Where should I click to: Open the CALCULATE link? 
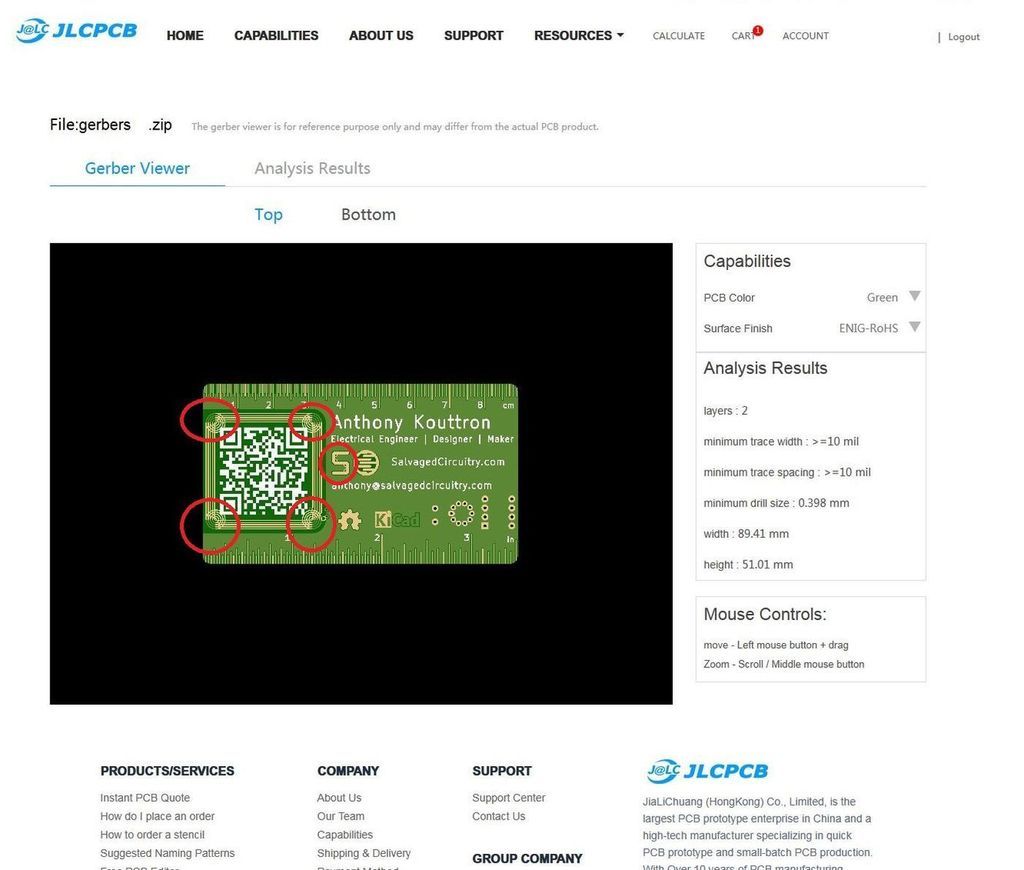pyautogui.click(x=679, y=36)
